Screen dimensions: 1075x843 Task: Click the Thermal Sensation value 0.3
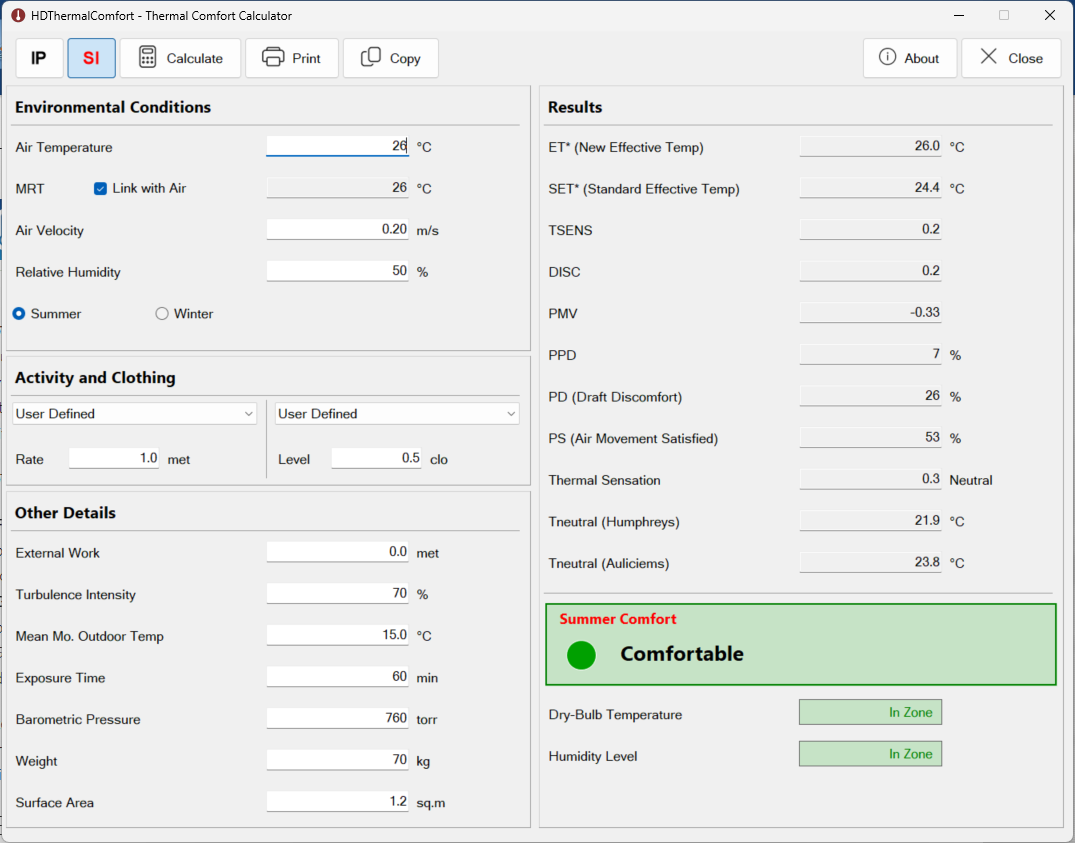870,479
